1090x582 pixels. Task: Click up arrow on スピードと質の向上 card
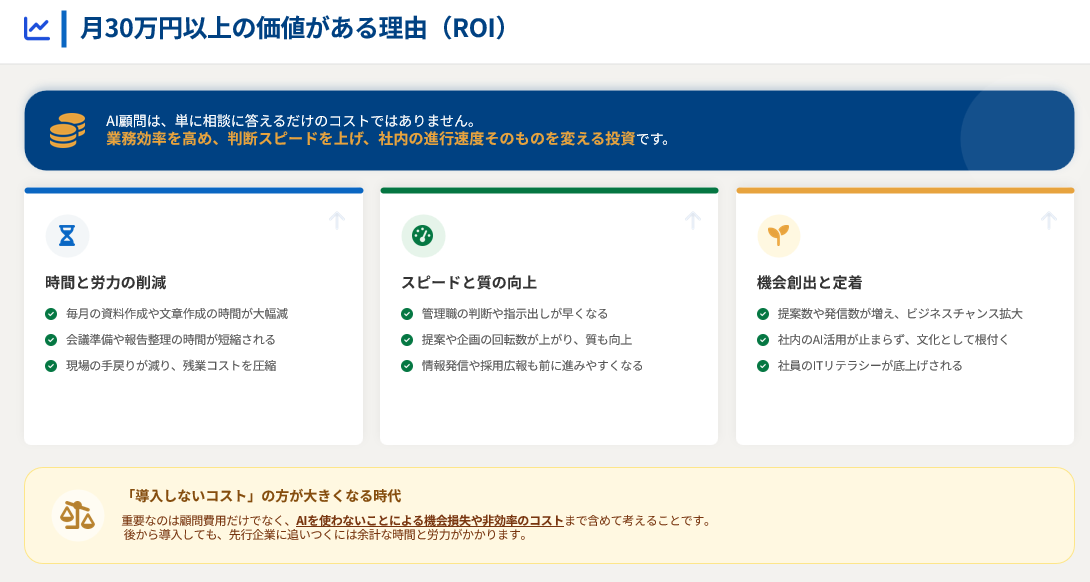click(x=693, y=220)
